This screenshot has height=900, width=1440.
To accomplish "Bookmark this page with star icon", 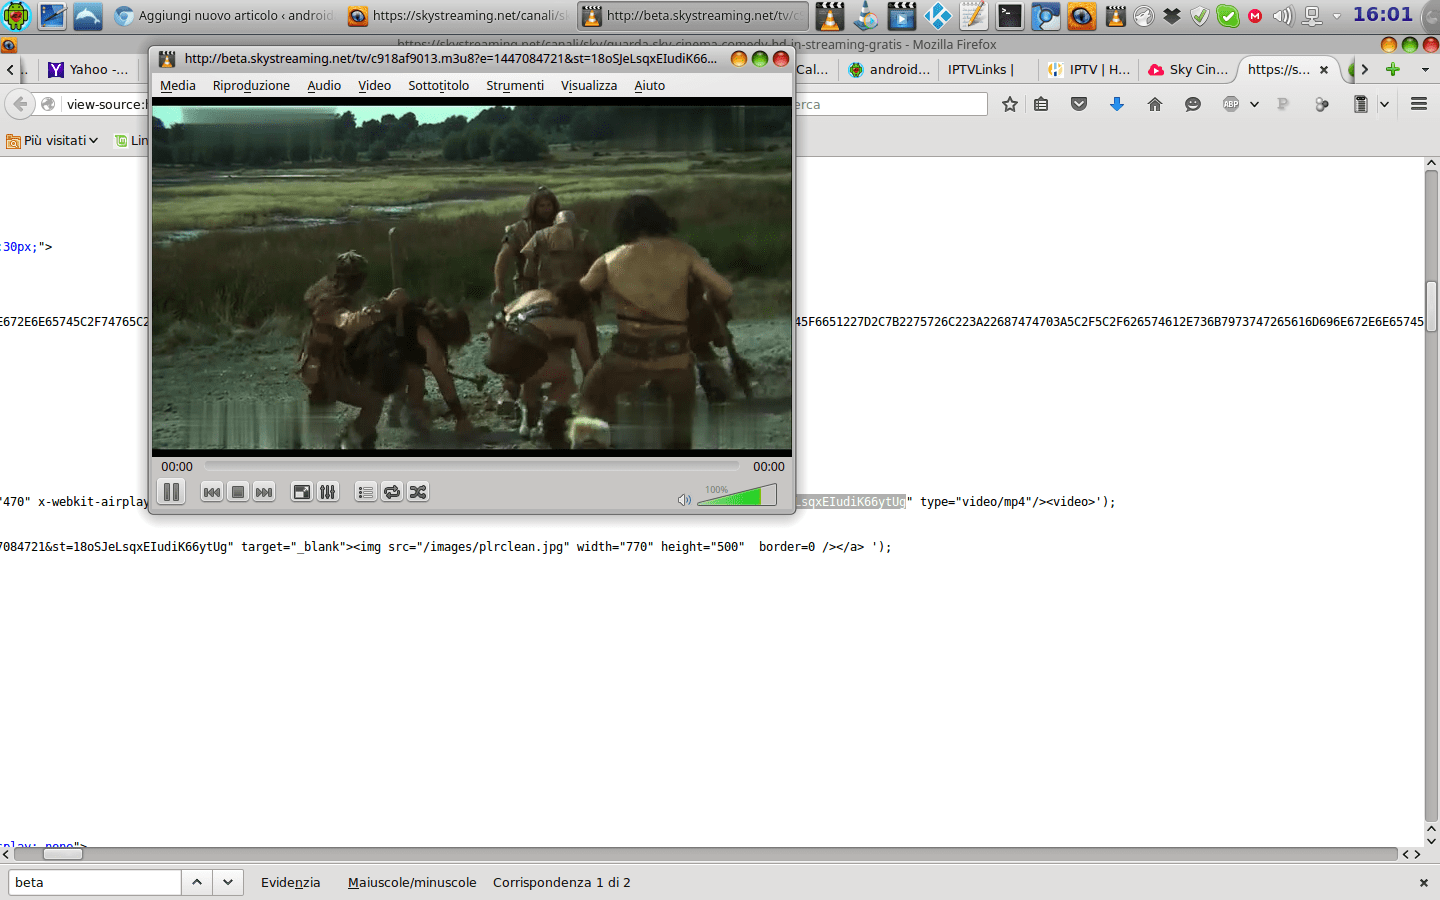I will (1010, 104).
